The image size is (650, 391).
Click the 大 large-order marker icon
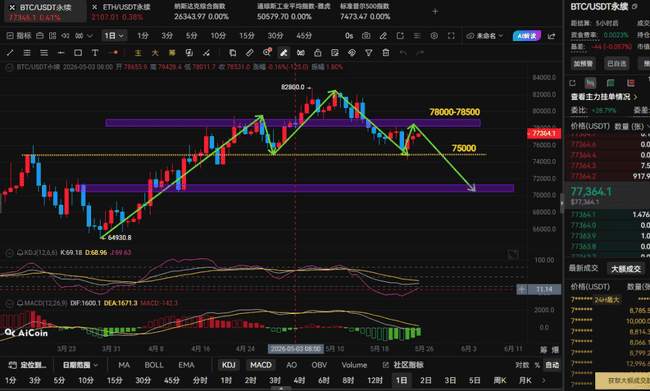155,53
